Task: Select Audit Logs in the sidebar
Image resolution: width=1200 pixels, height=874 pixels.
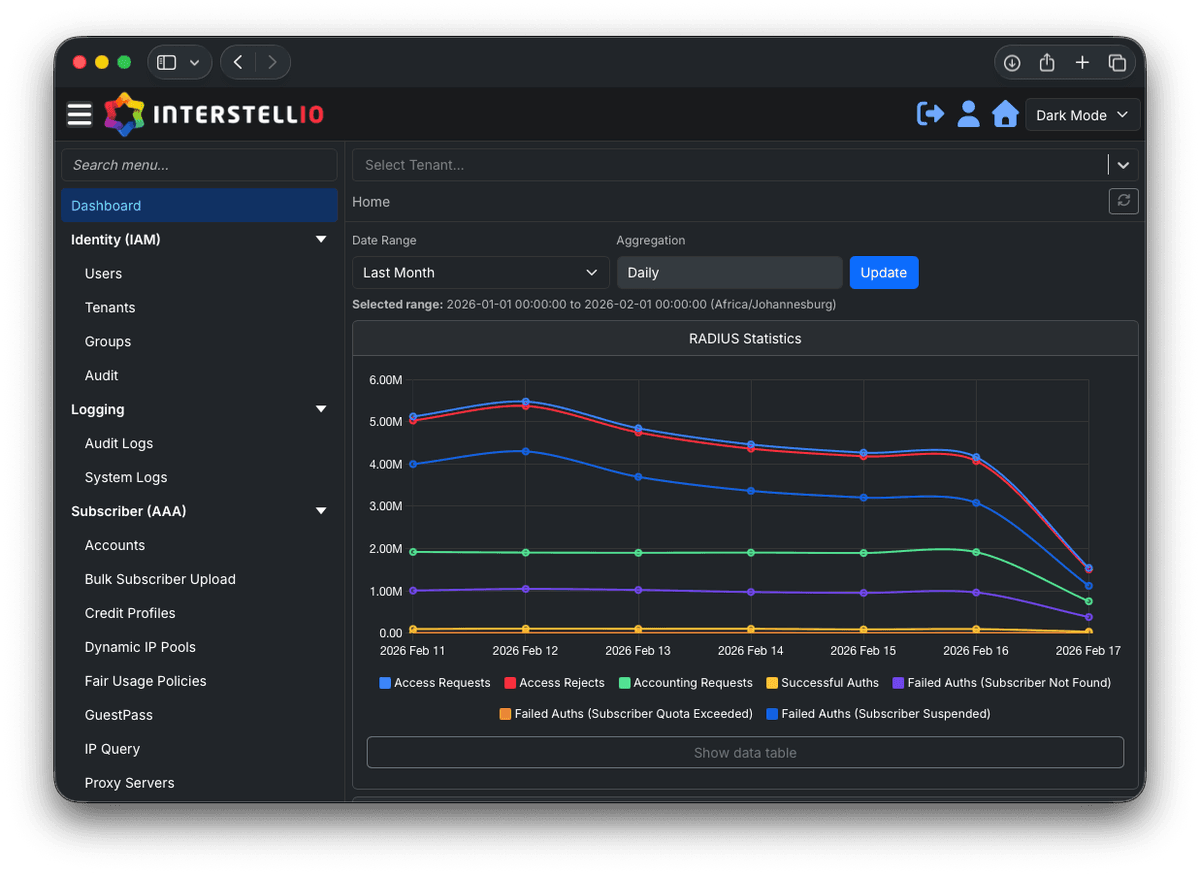Action: point(119,443)
